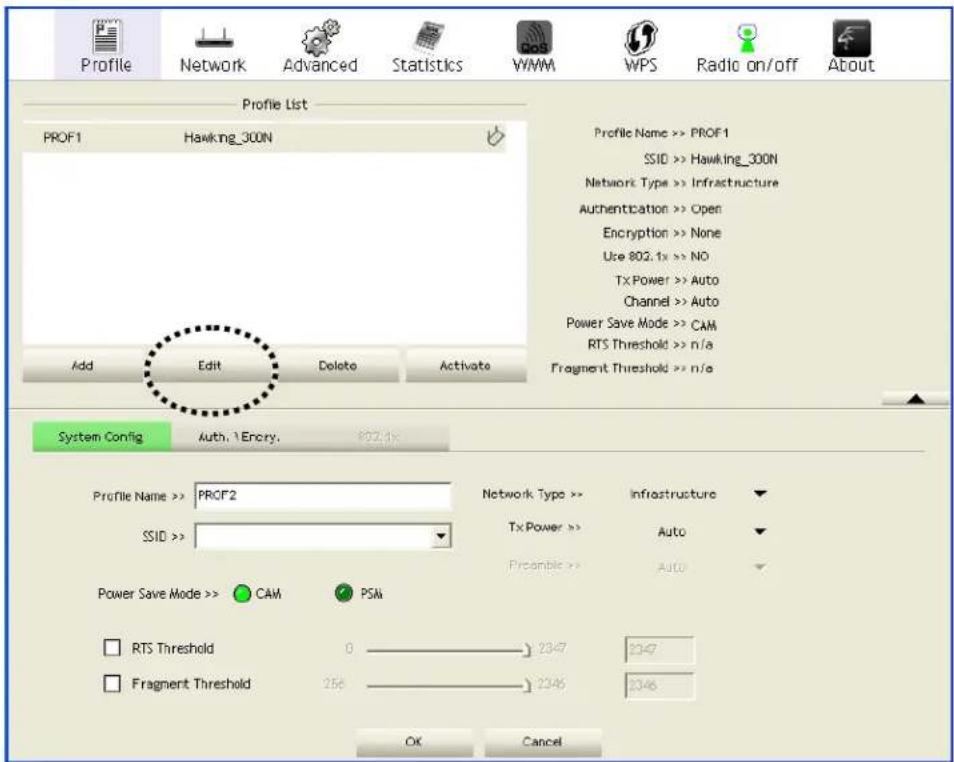Click the Cancel button
954x762 pixels.
click(x=542, y=742)
